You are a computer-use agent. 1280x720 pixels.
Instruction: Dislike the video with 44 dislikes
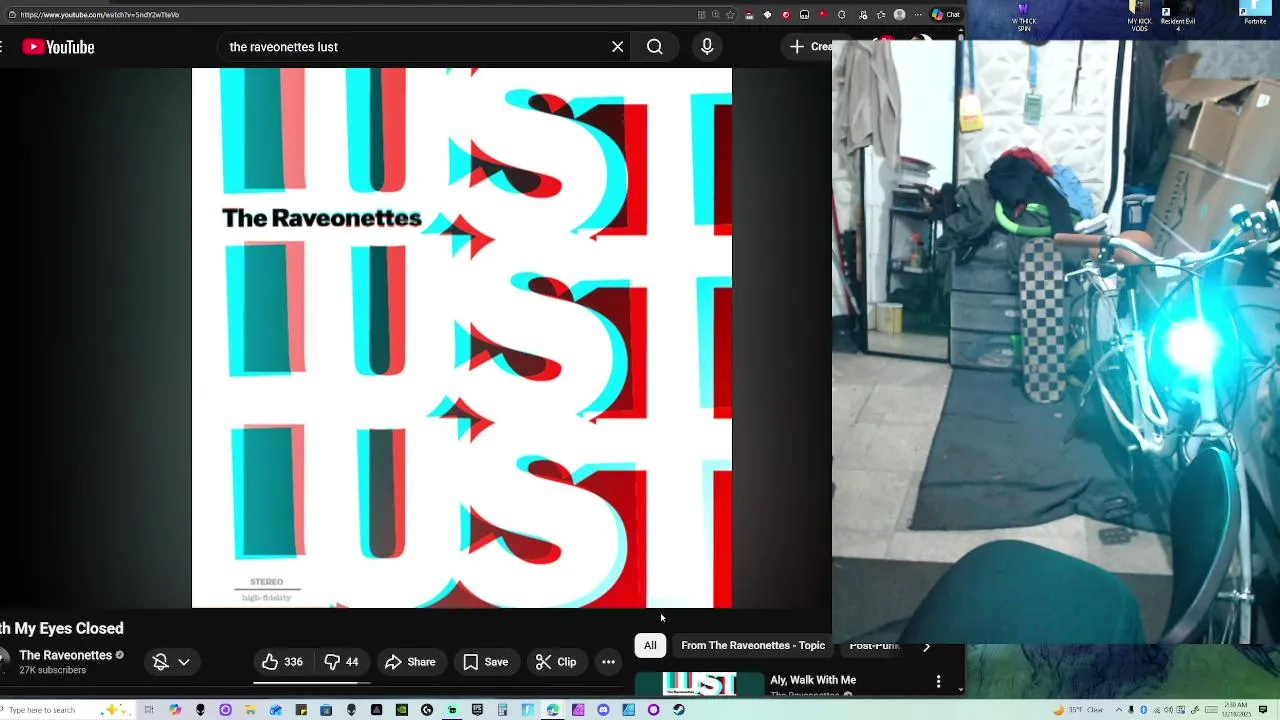tap(341, 662)
